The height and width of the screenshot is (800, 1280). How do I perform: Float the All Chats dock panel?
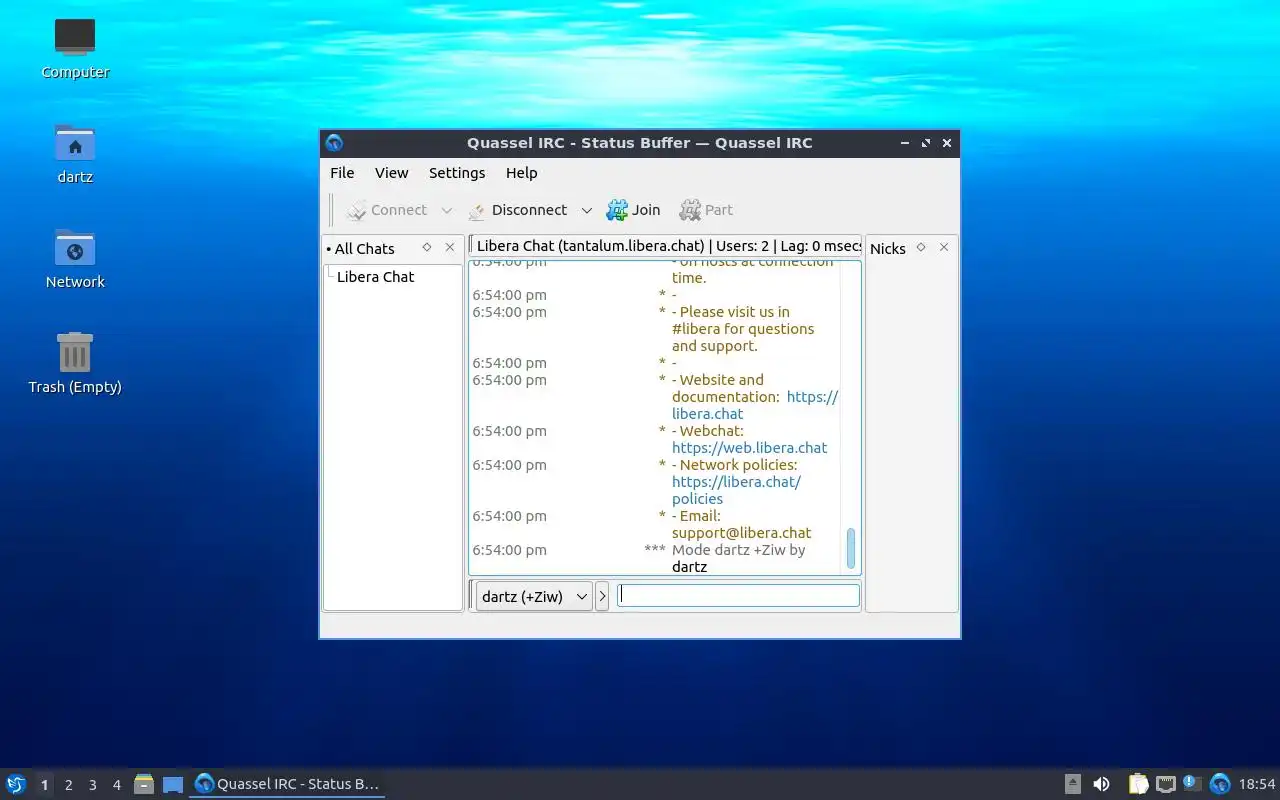tap(427, 247)
